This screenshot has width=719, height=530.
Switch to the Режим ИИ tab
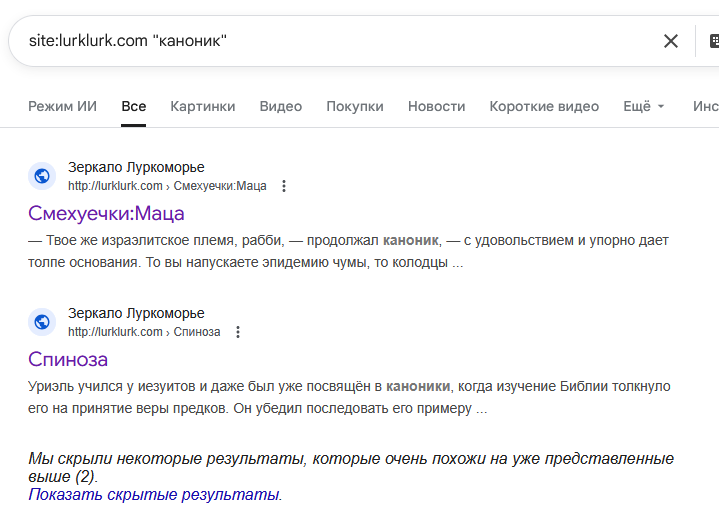point(62,106)
